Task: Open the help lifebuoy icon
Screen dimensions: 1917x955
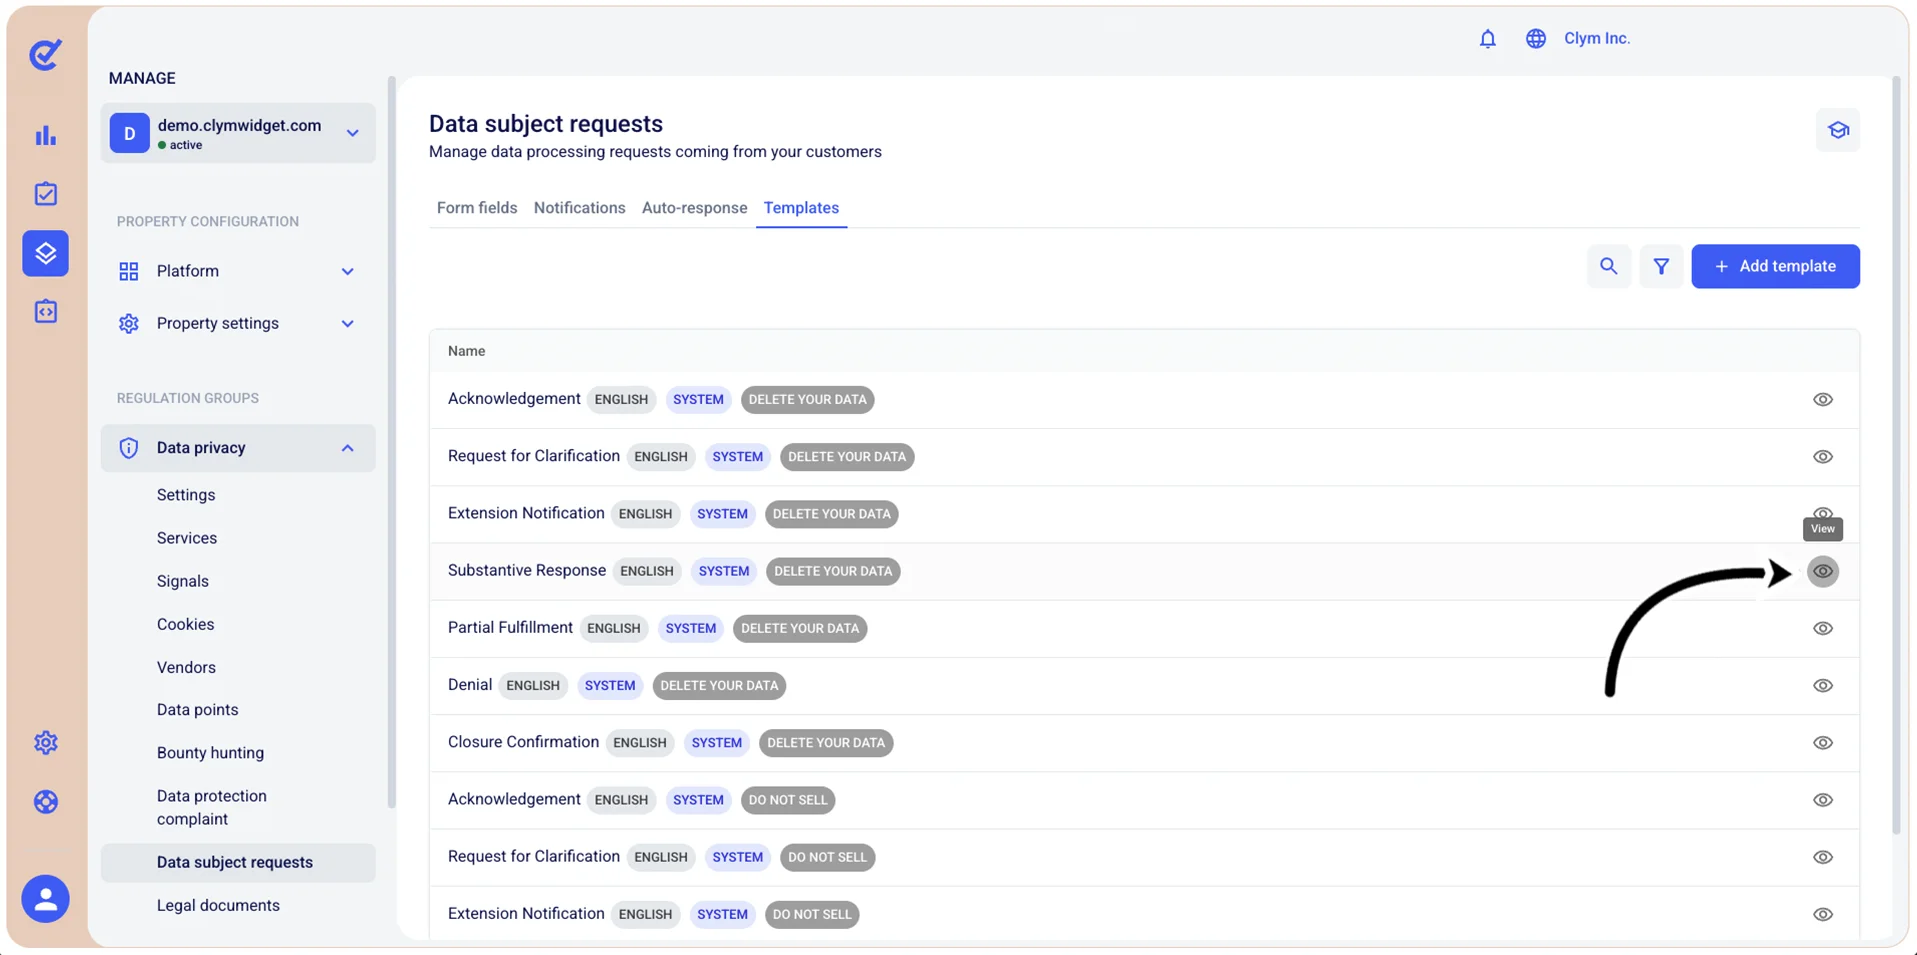Action: [46, 802]
